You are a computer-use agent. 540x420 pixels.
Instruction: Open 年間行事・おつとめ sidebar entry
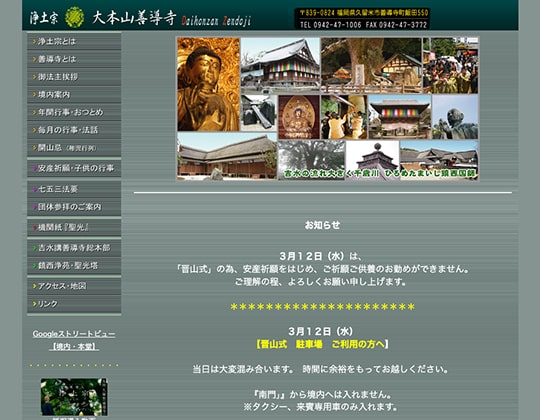(x=74, y=112)
